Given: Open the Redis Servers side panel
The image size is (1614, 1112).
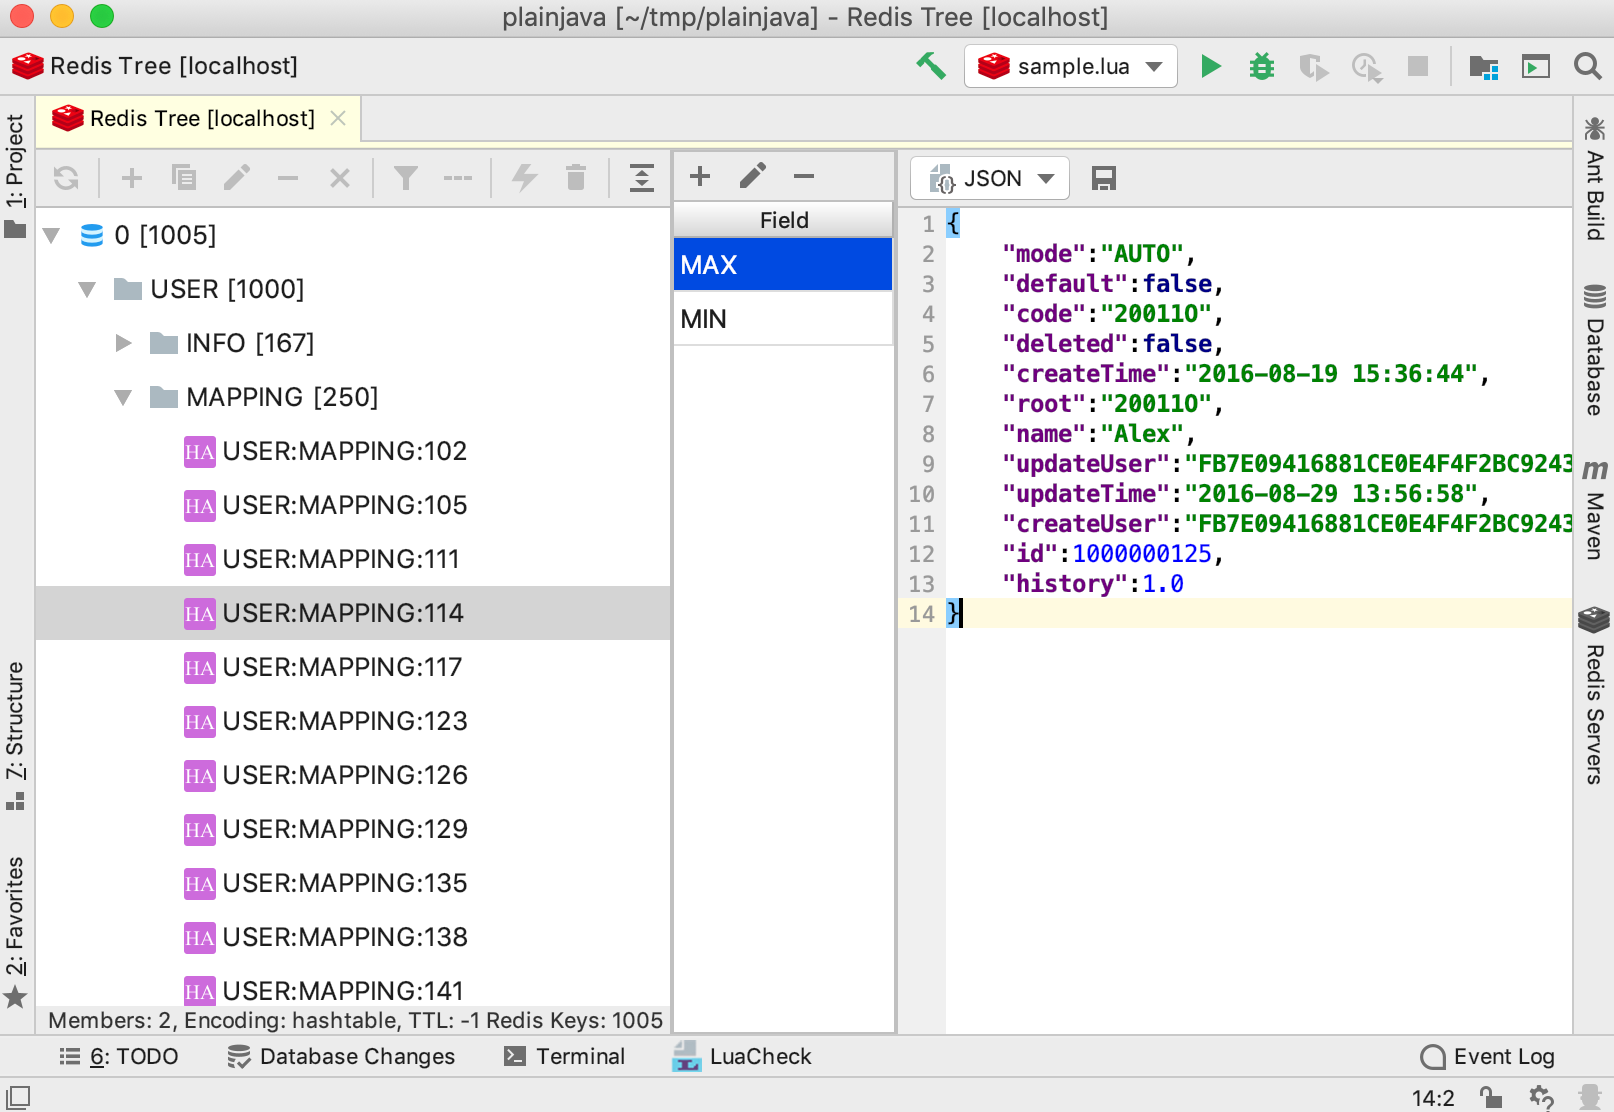Looking at the screenshot, I should click(1594, 696).
